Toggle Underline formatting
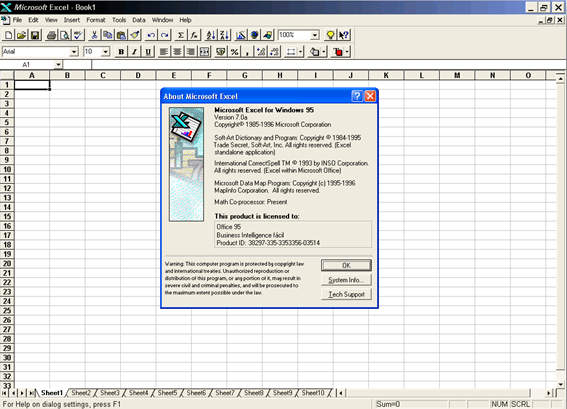Screen dimensions: 567x409 (x=148, y=52)
